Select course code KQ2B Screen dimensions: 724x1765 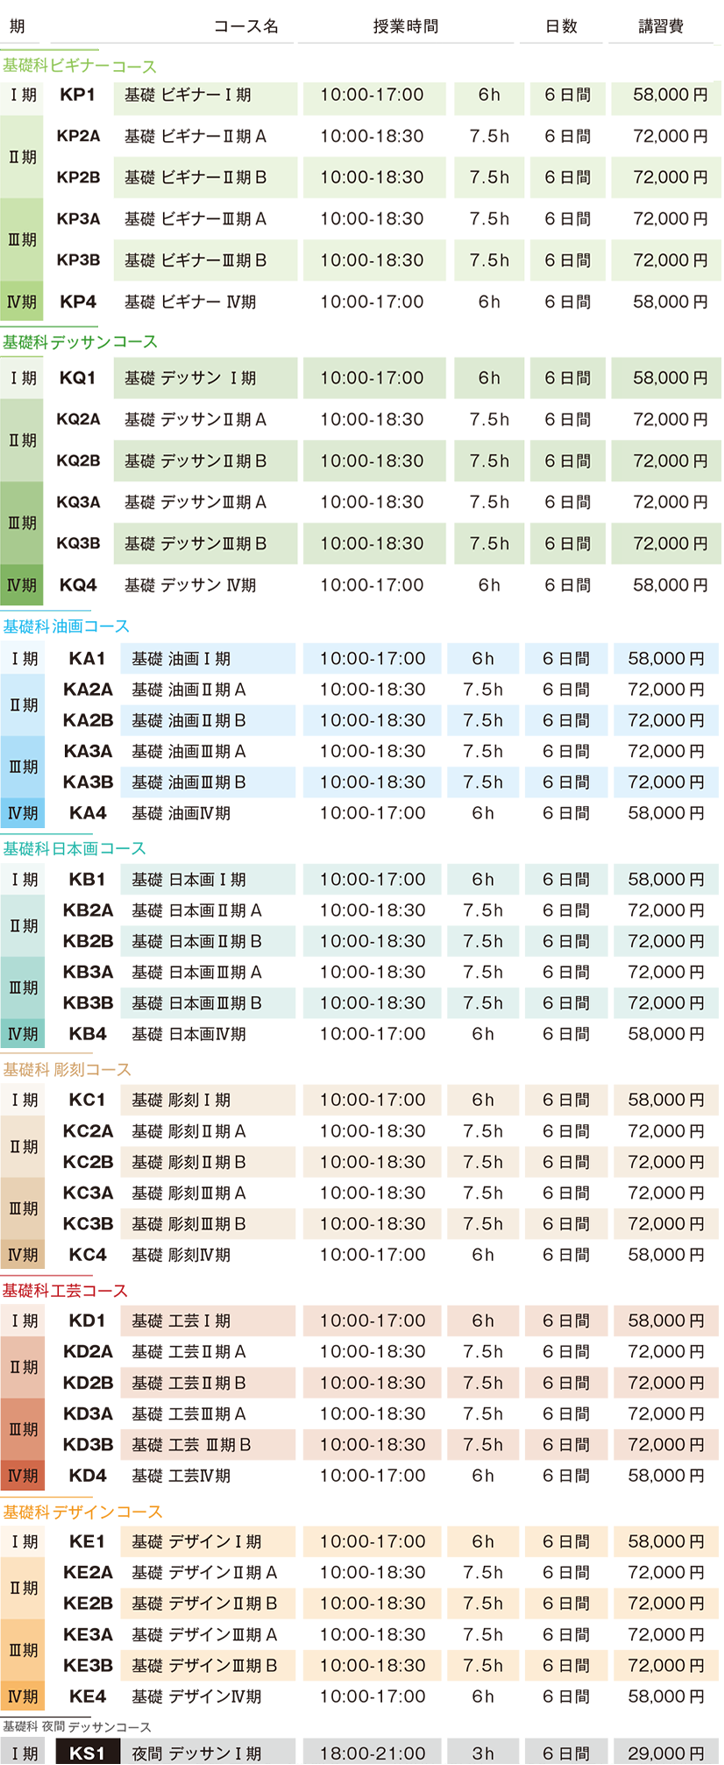78,461
